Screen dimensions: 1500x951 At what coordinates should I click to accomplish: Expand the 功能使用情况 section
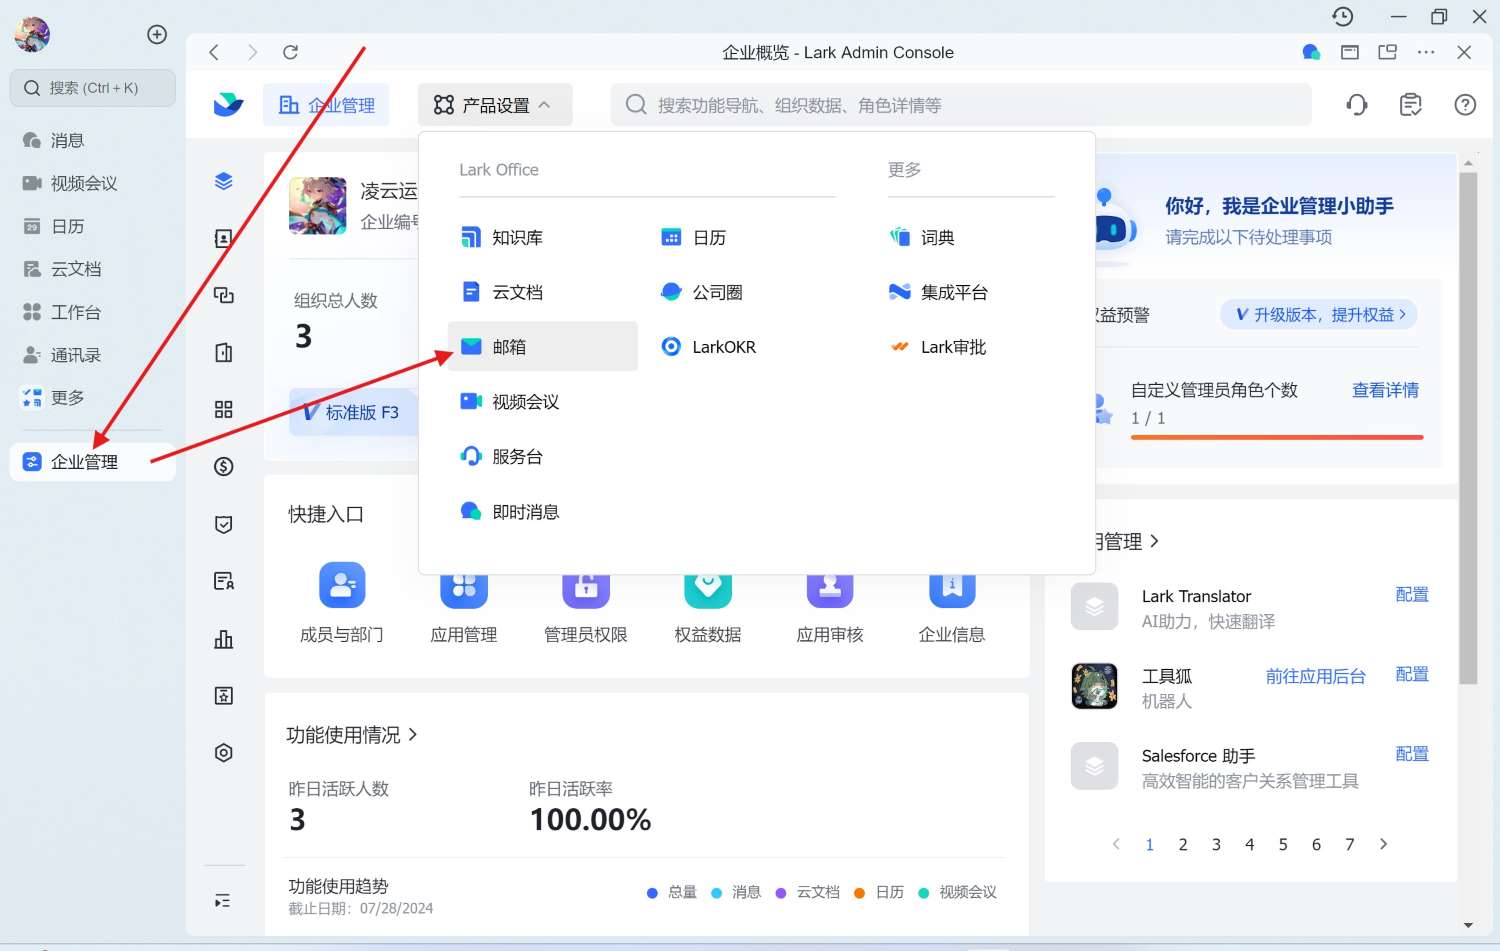(352, 735)
